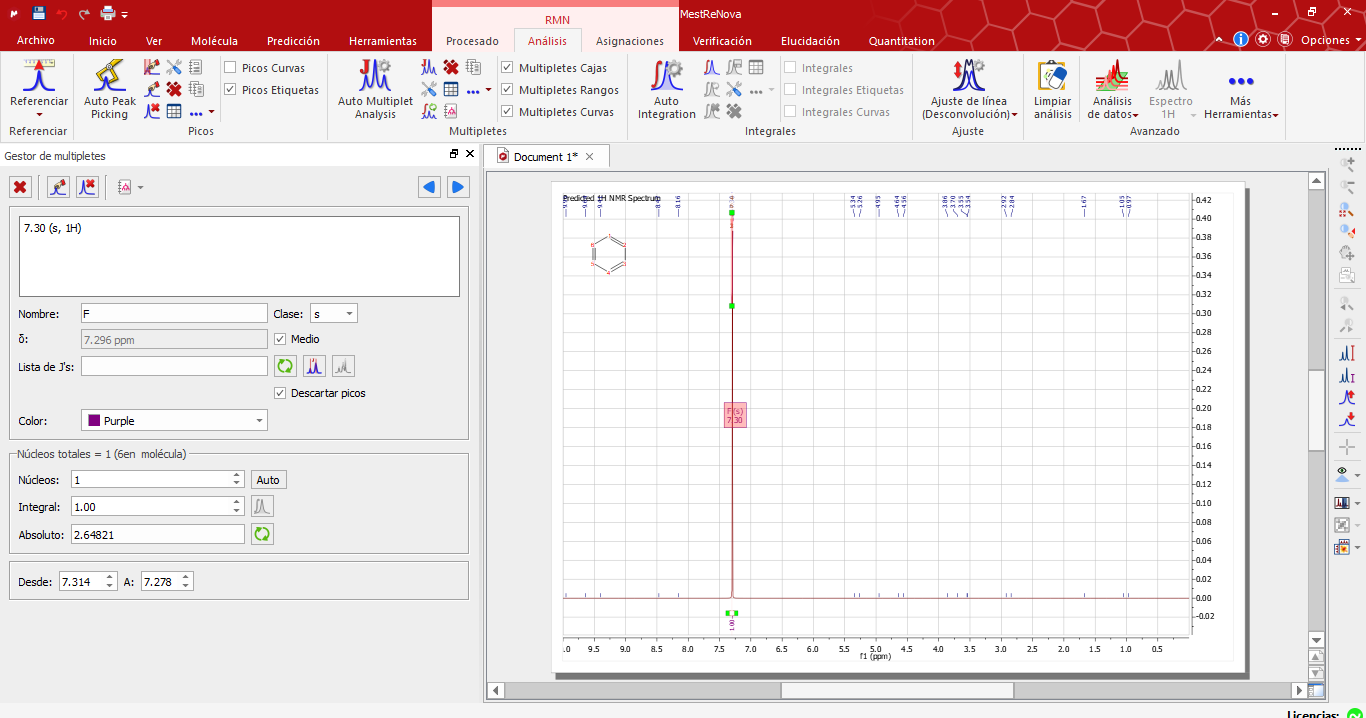Screen dimensions: 1366x718
Task: Click the Nombre input field
Action: [174, 314]
